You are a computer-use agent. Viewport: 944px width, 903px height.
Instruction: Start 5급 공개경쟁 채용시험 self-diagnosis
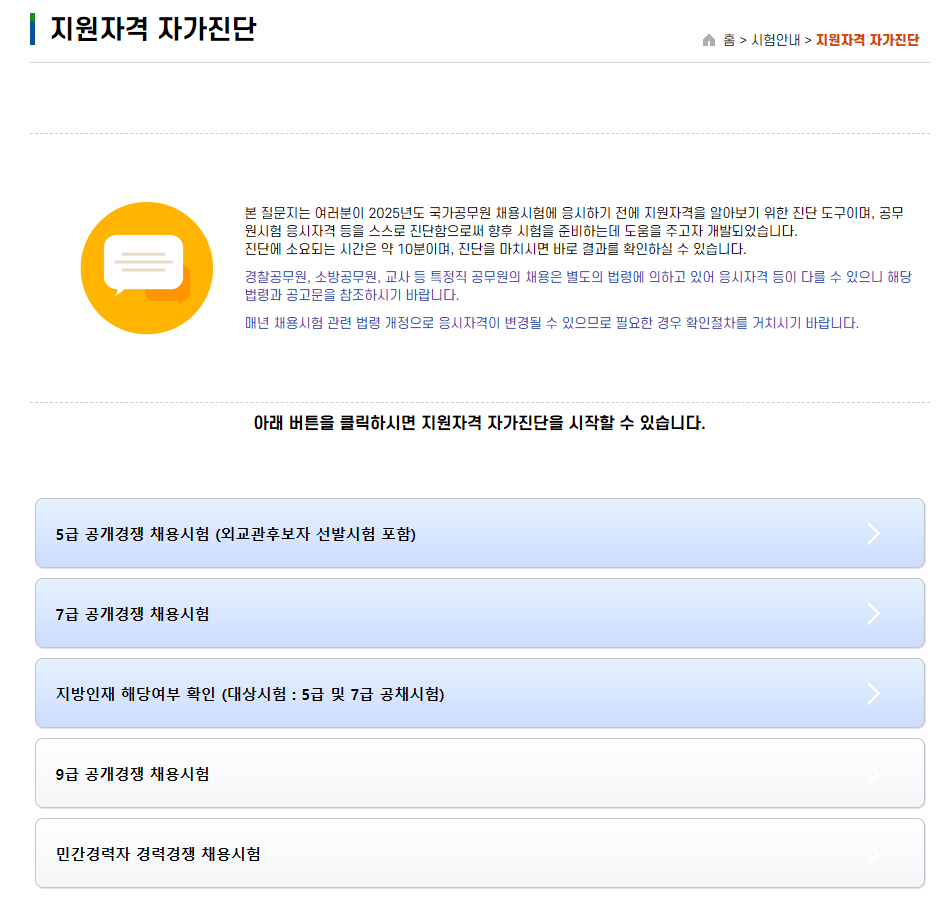pos(480,533)
